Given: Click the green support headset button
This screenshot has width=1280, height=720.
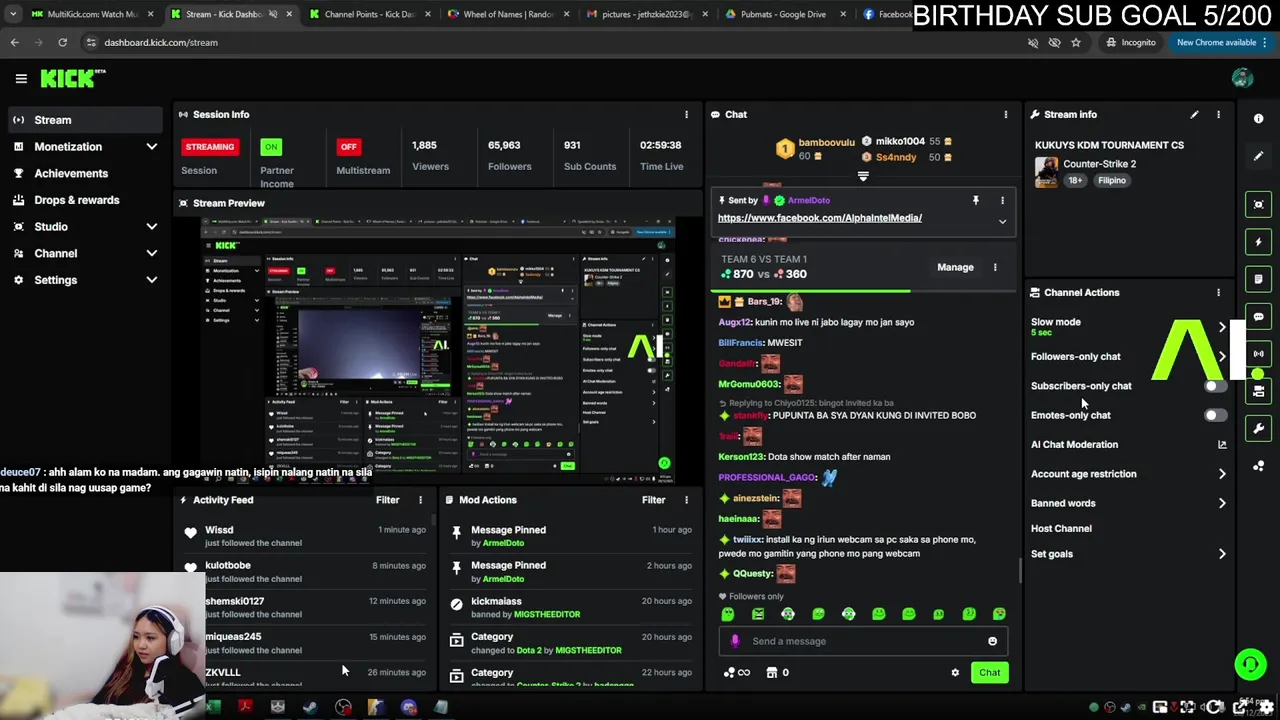Looking at the screenshot, I should [x=1250, y=664].
